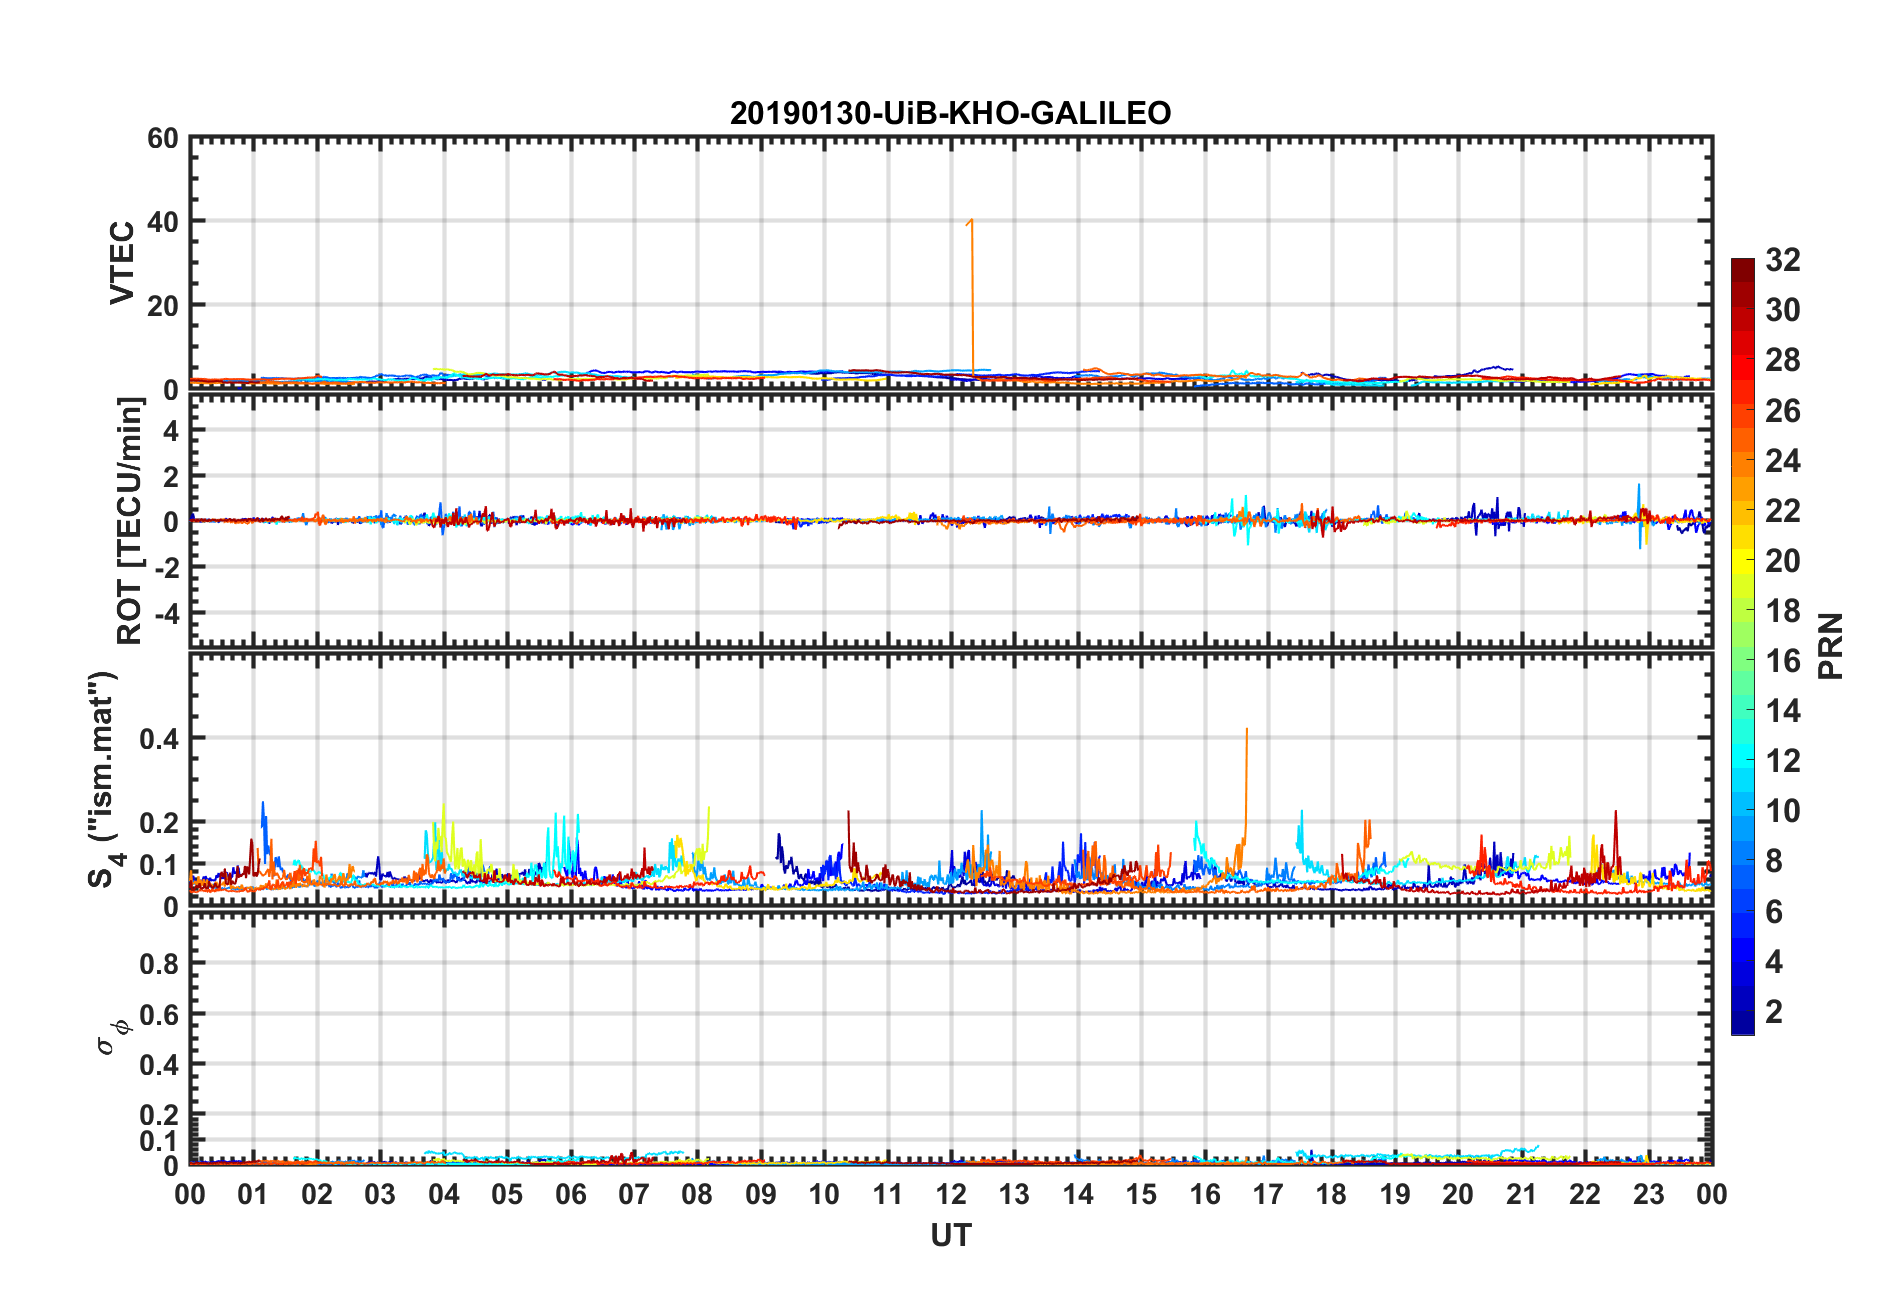1902x1292 pixels.
Task: Click colorbar tick label 2
Action: click(x=1774, y=1012)
